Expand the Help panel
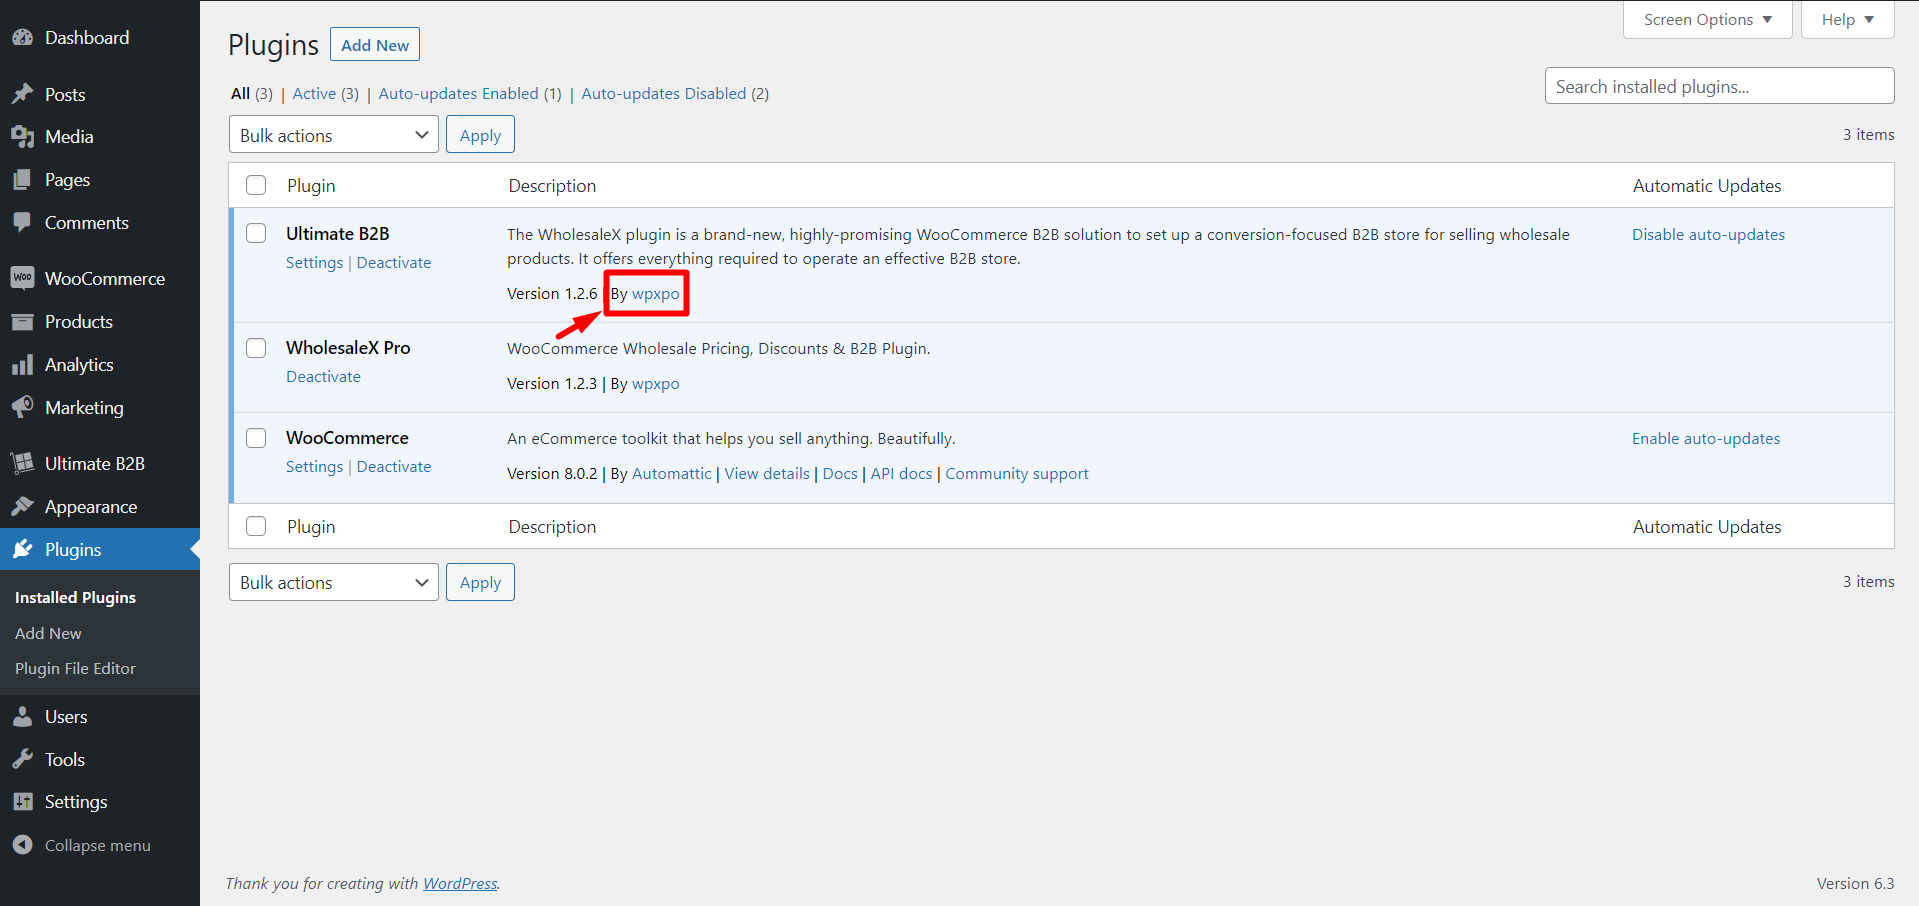Screen dimensions: 1919x906 click(1847, 19)
